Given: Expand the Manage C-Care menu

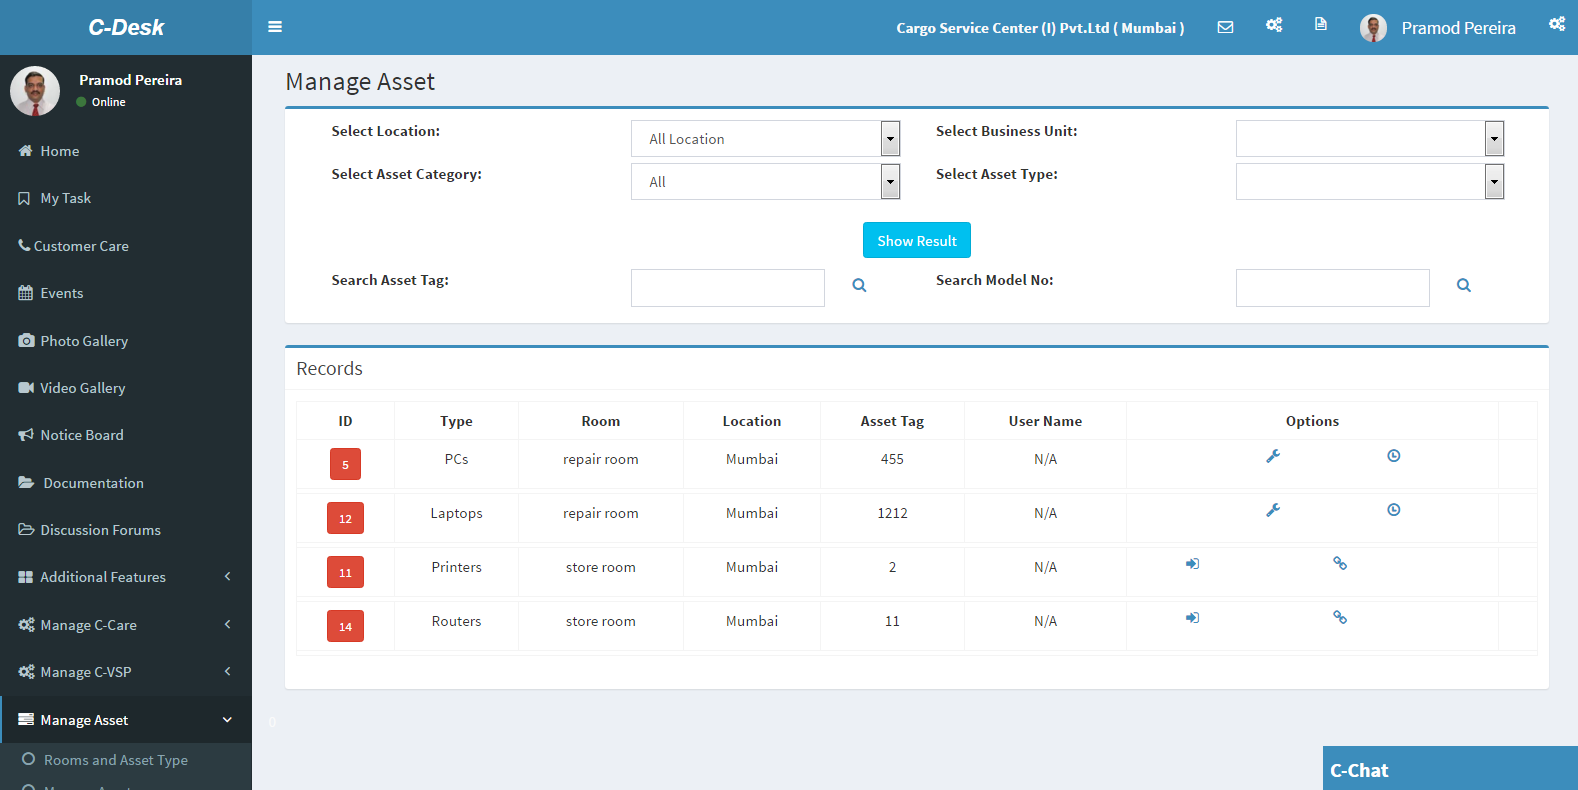Looking at the screenshot, I should (x=126, y=625).
